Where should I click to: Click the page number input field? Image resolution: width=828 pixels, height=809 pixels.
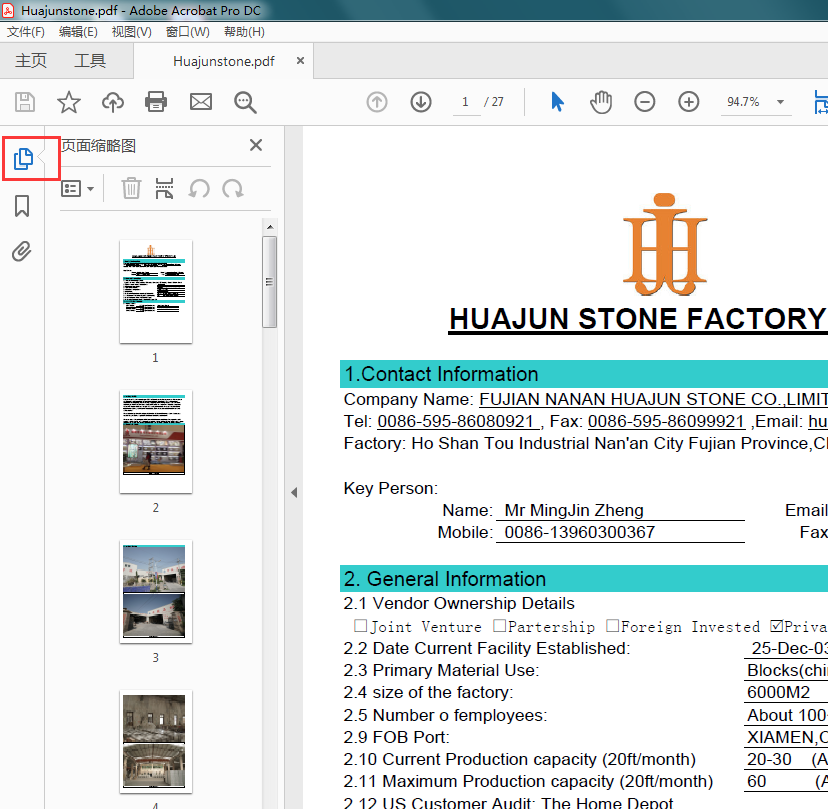pos(465,102)
